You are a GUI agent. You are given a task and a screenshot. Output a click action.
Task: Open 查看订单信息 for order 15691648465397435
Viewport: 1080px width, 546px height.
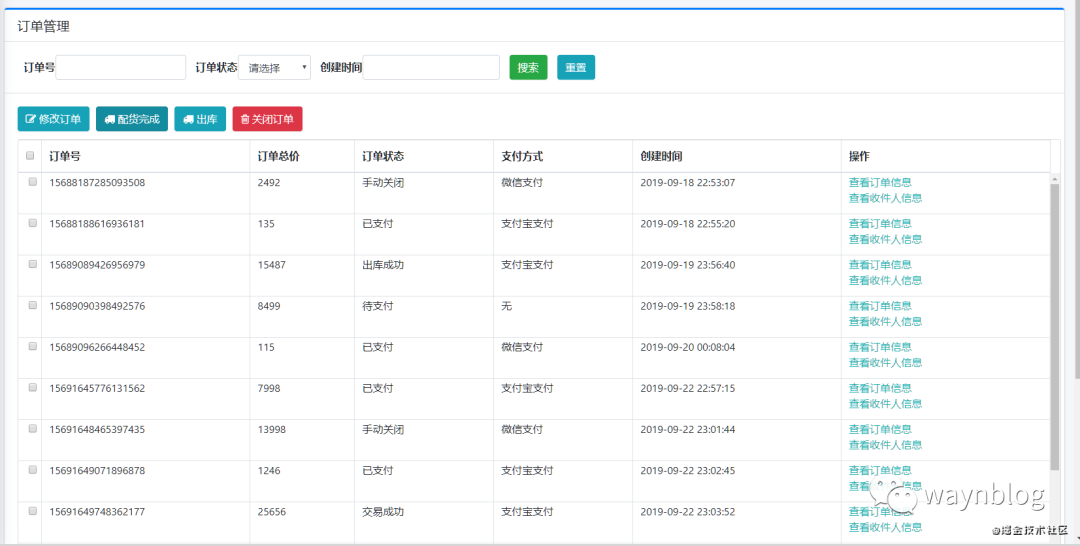880,429
